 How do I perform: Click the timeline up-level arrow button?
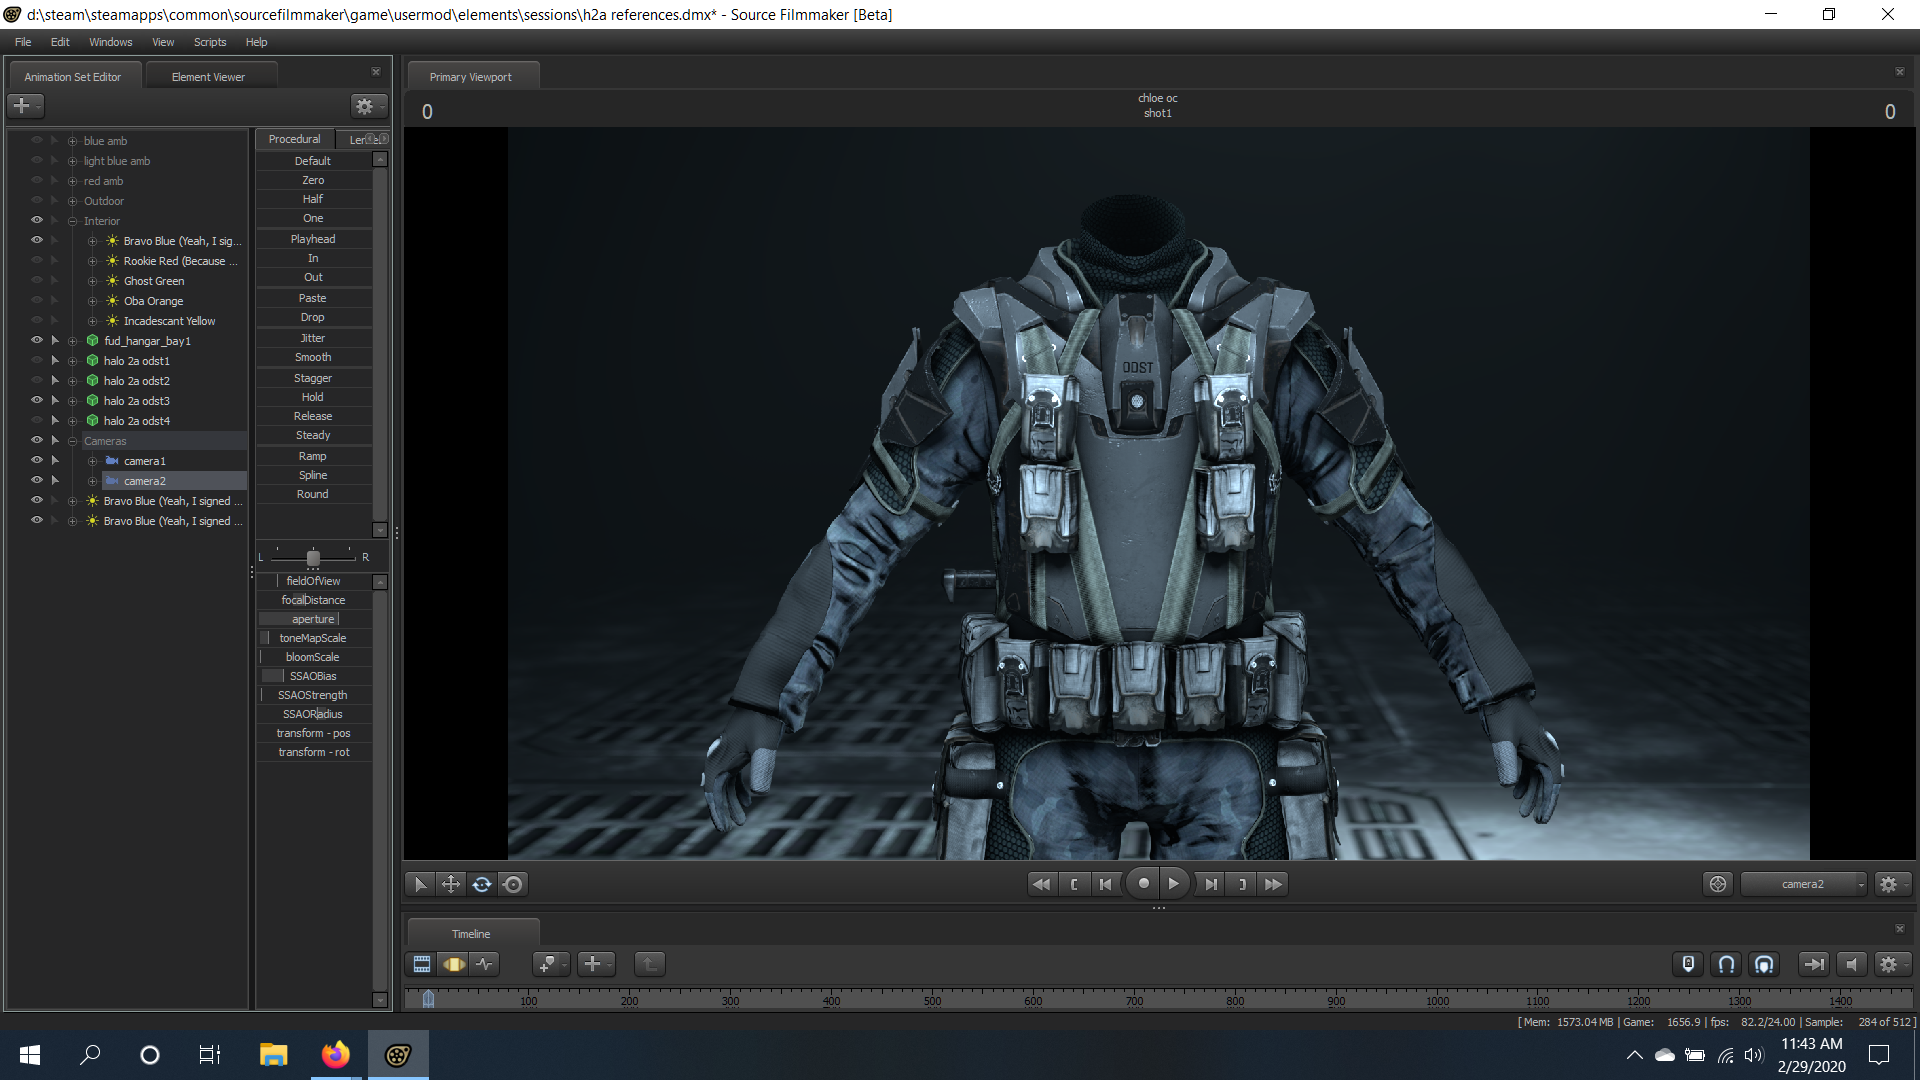tap(650, 964)
